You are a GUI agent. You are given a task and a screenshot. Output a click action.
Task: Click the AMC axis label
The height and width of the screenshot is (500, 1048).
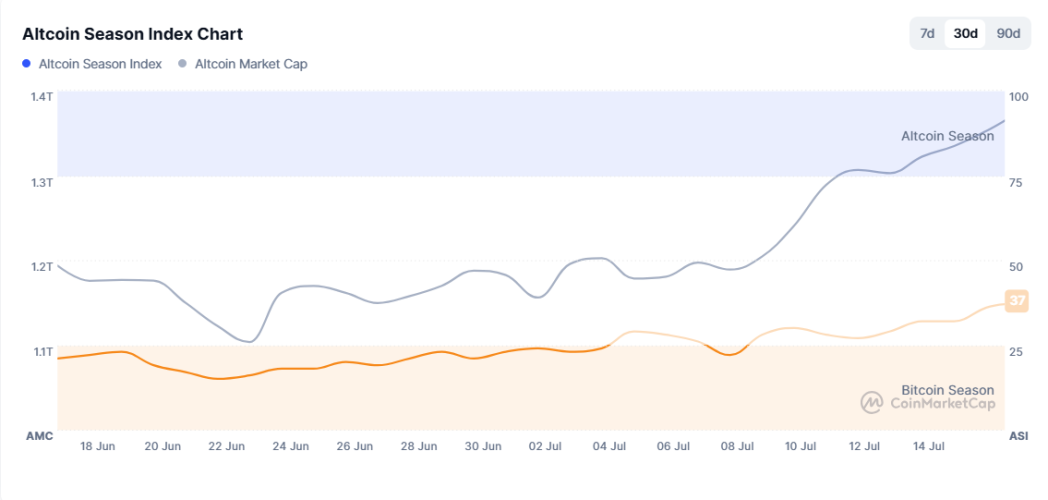[39, 437]
